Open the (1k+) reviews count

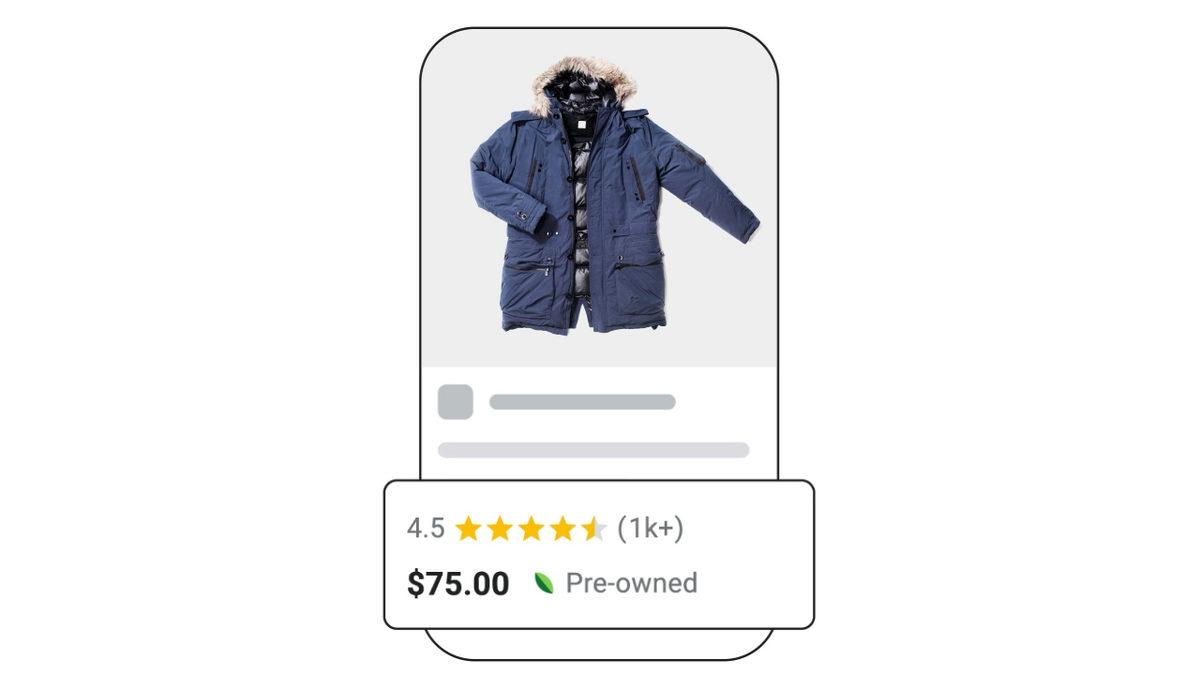pos(650,528)
